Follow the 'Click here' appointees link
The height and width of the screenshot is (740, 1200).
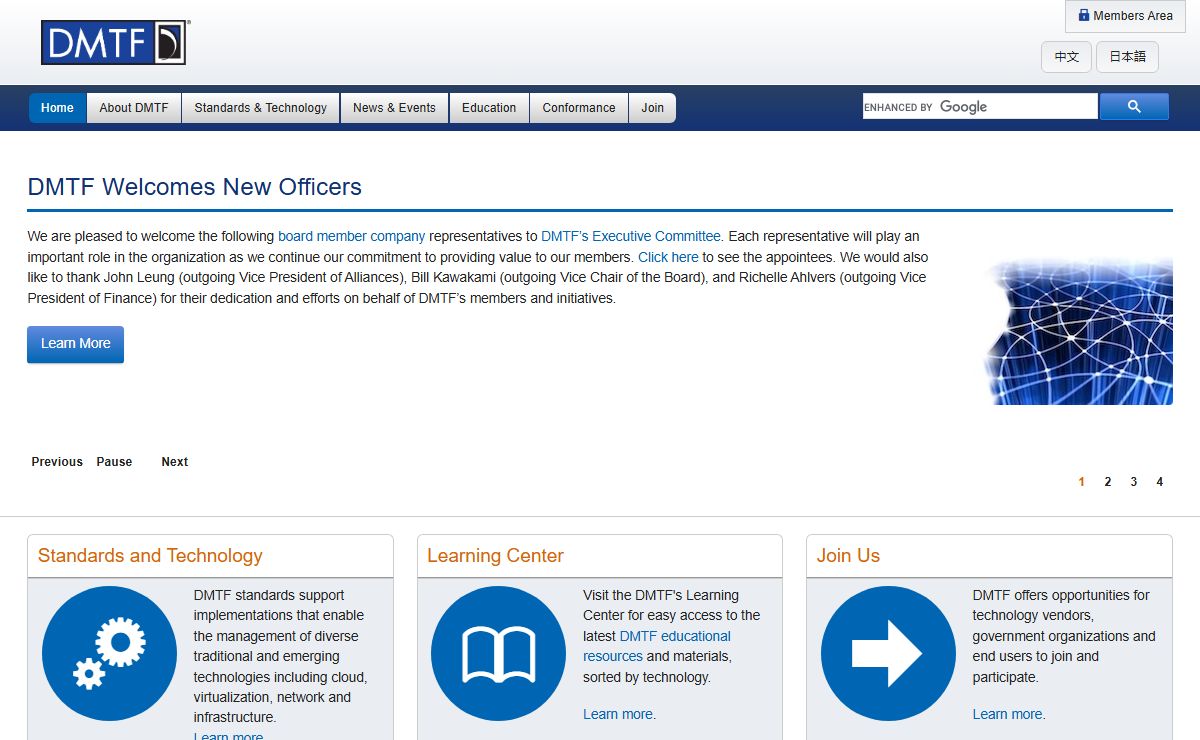(668, 257)
